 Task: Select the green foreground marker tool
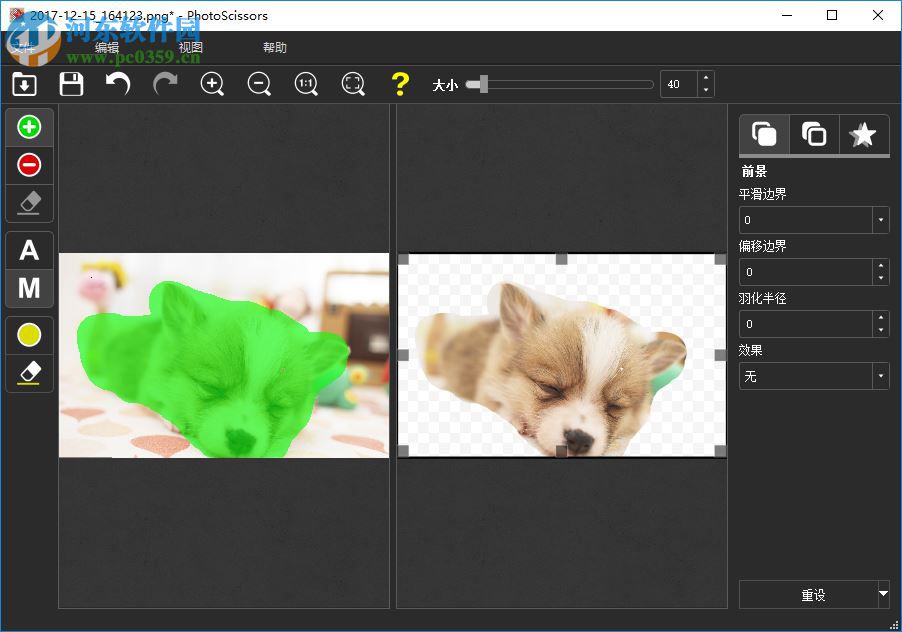tap(29, 126)
